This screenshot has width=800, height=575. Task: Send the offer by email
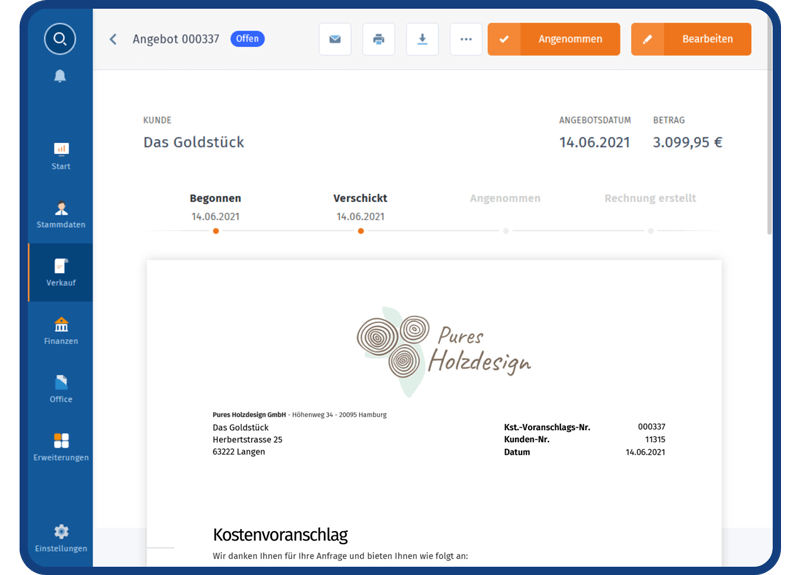[x=335, y=39]
